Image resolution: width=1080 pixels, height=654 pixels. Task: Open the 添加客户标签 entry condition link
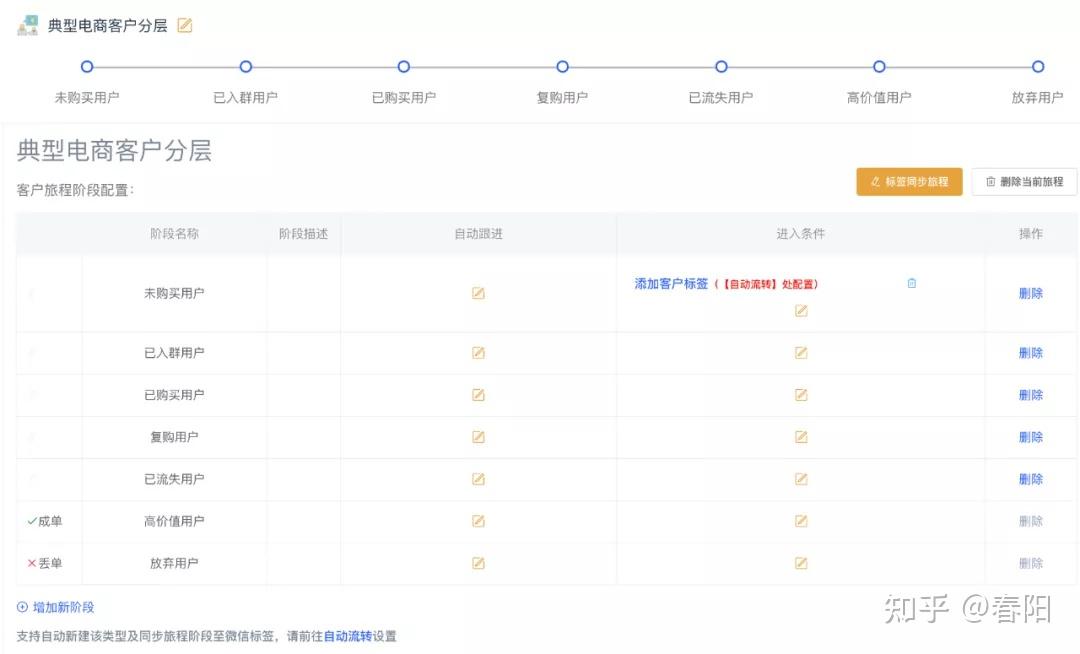pos(671,284)
